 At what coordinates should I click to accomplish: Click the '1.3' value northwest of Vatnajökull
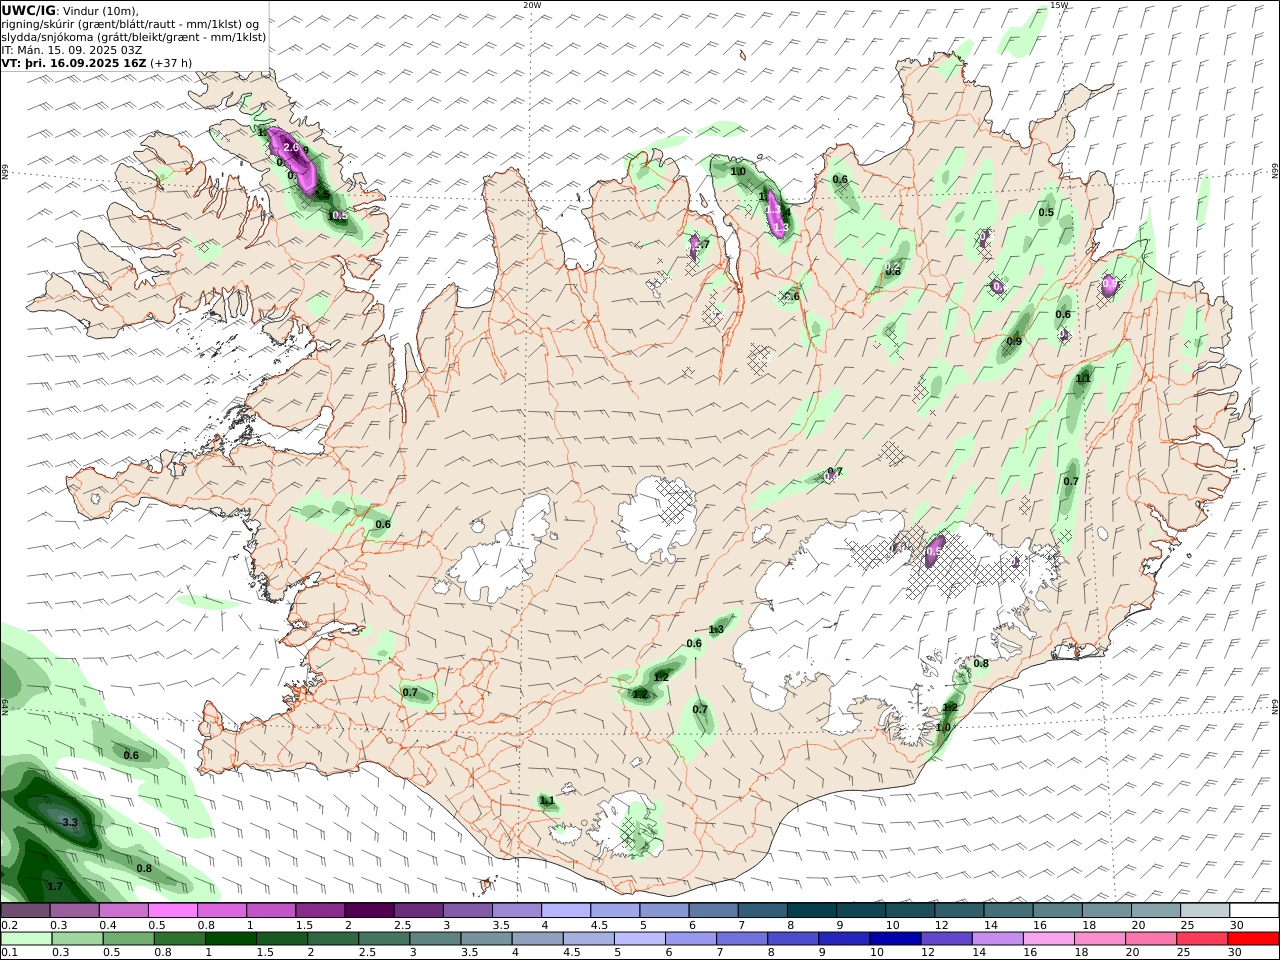pos(716,630)
